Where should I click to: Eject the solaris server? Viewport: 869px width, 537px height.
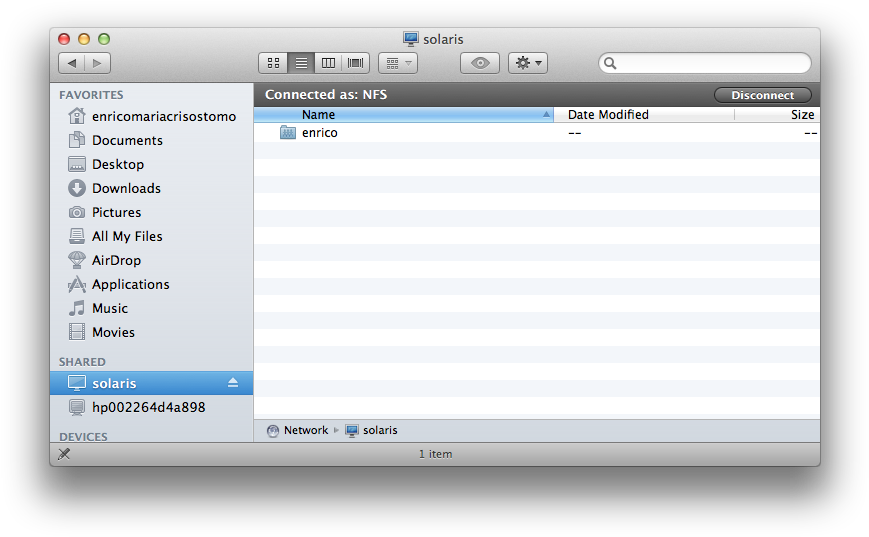[233, 383]
